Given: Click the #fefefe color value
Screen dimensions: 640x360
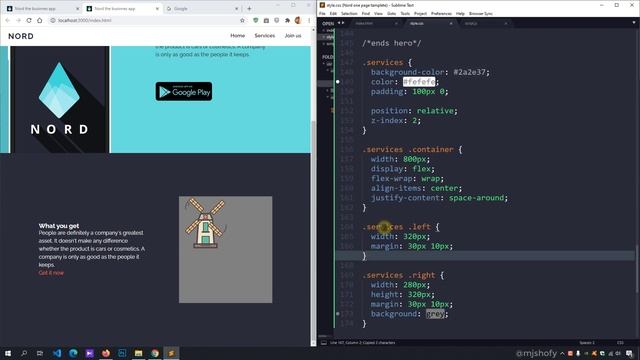Looking at the screenshot, I should pyautogui.click(x=419, y=82).
